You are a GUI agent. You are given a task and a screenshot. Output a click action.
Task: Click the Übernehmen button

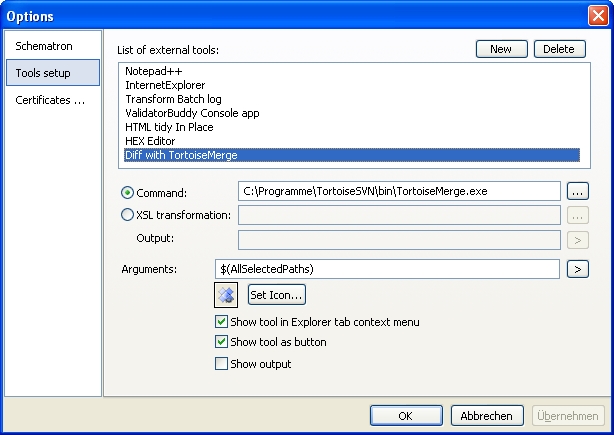[568, 415]
